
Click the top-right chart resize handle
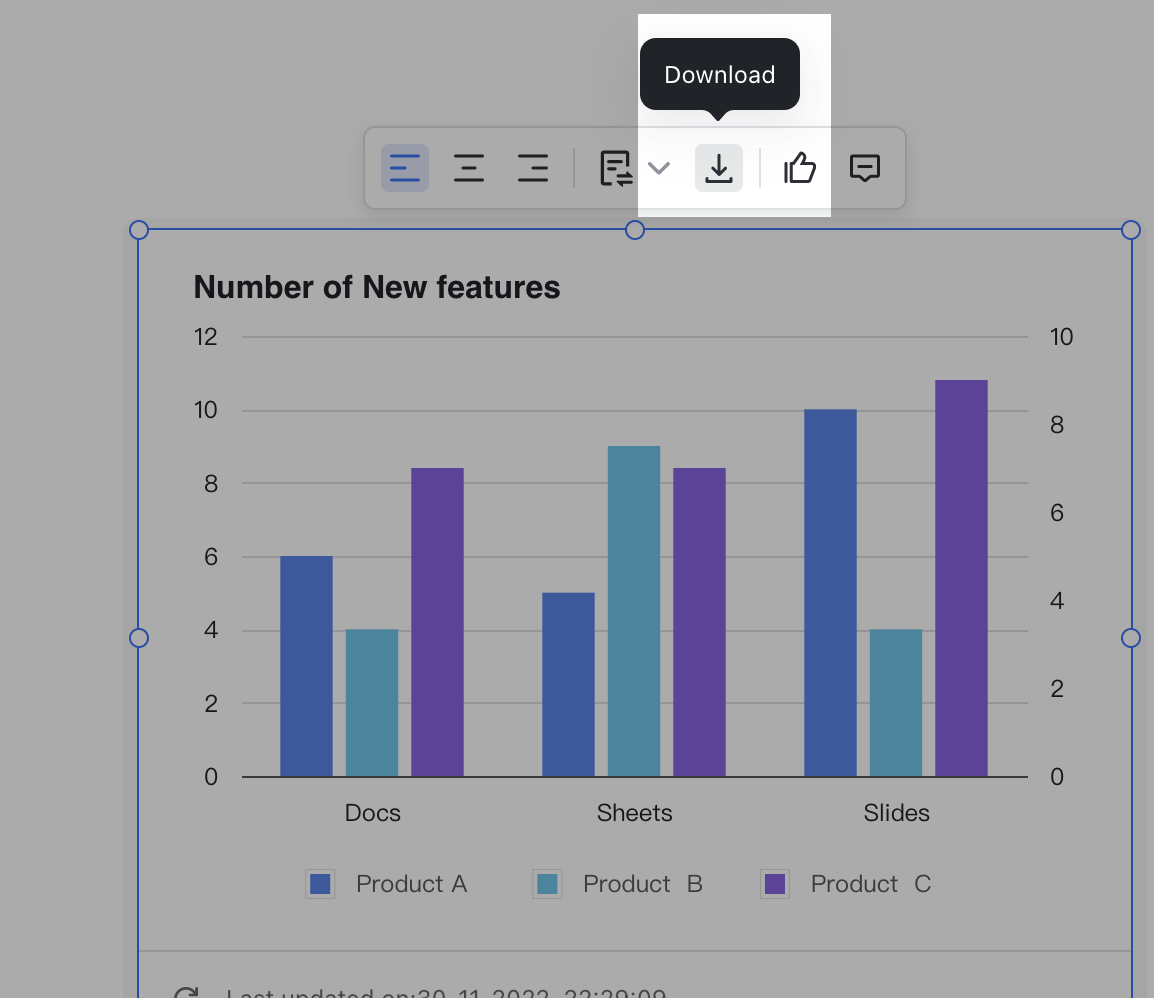pyautogui.click(x=1131, y=230)
